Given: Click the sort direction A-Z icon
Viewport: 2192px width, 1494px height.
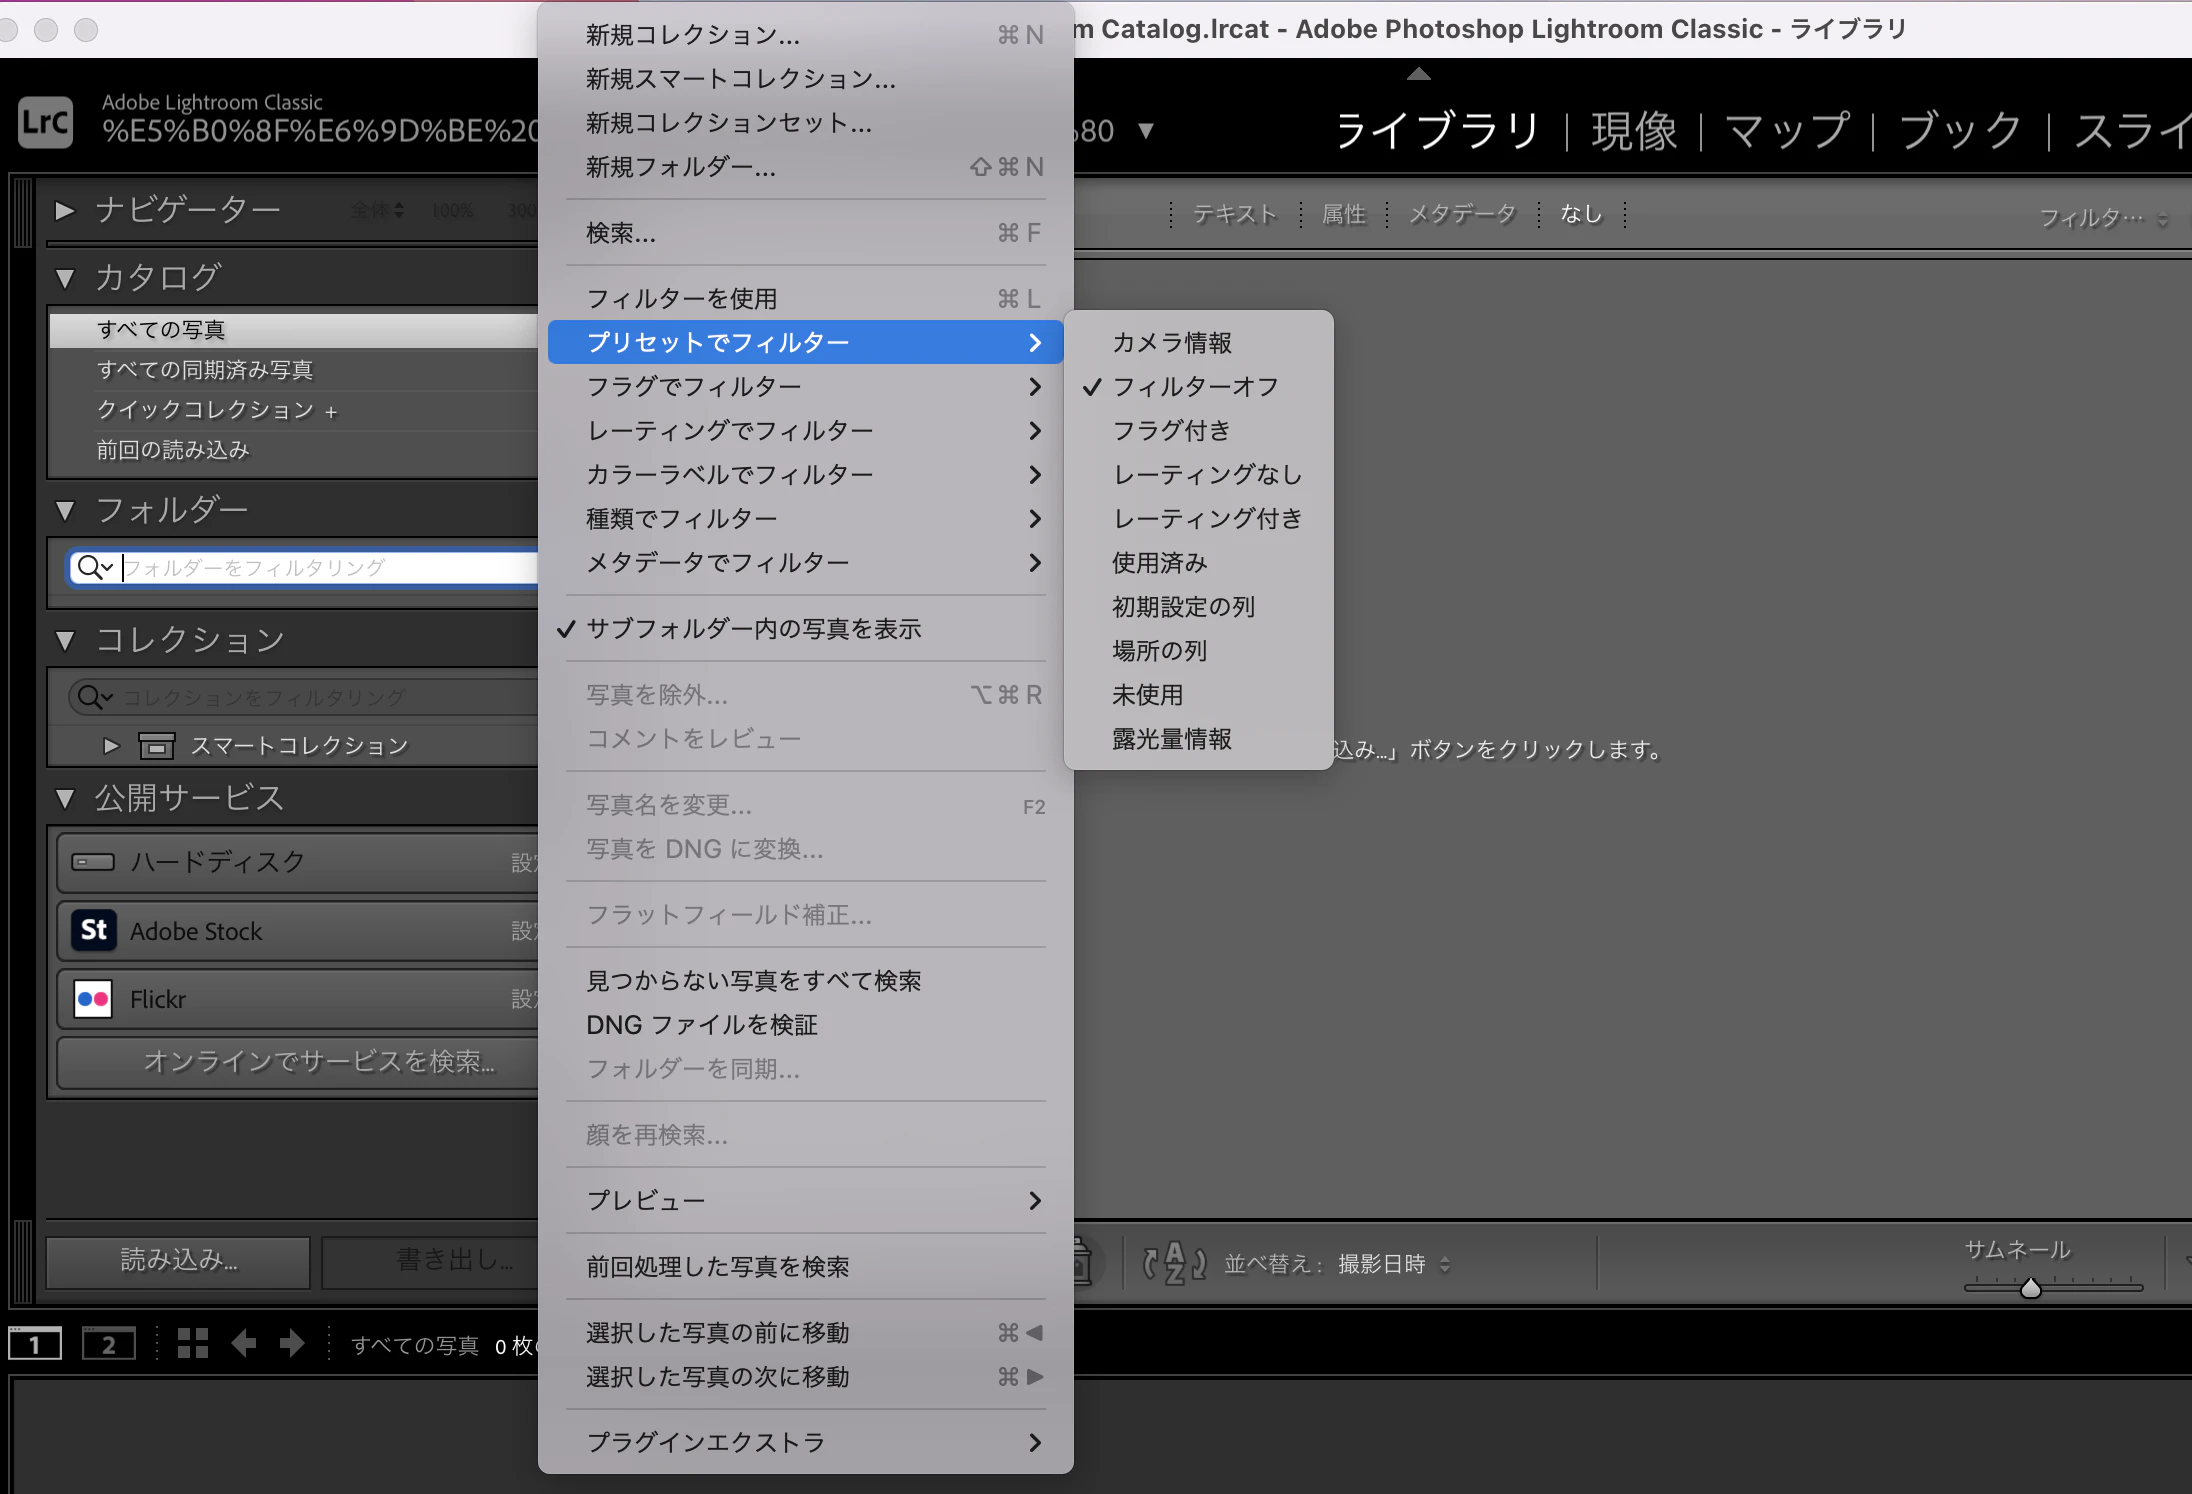Looking at the screenshot, I should tap(1174, 1263).
